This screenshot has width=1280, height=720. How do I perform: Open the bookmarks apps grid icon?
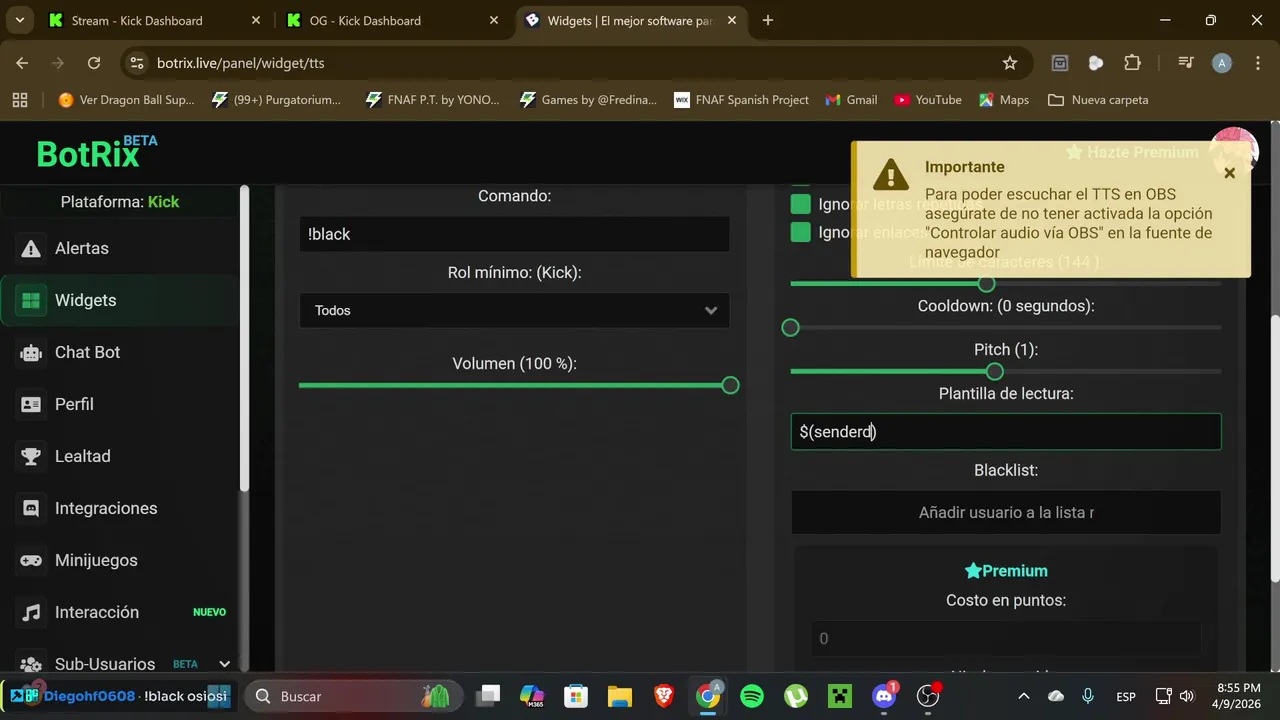coord(20,100)
